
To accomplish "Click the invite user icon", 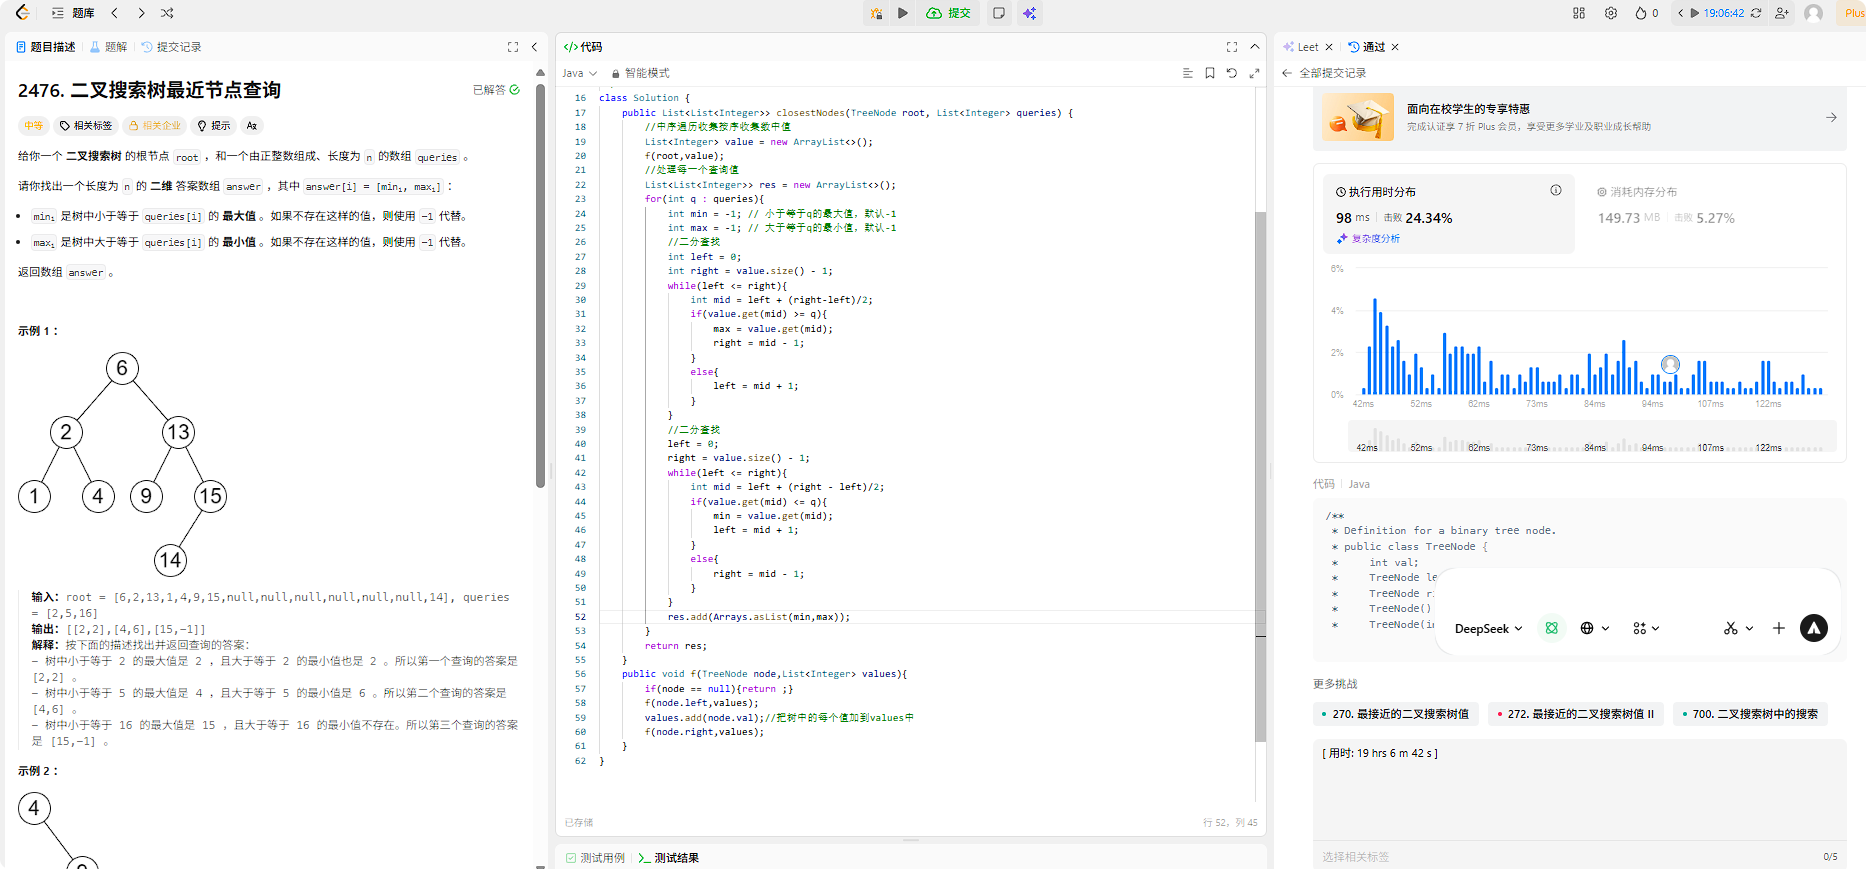I will coord(1782,13).
